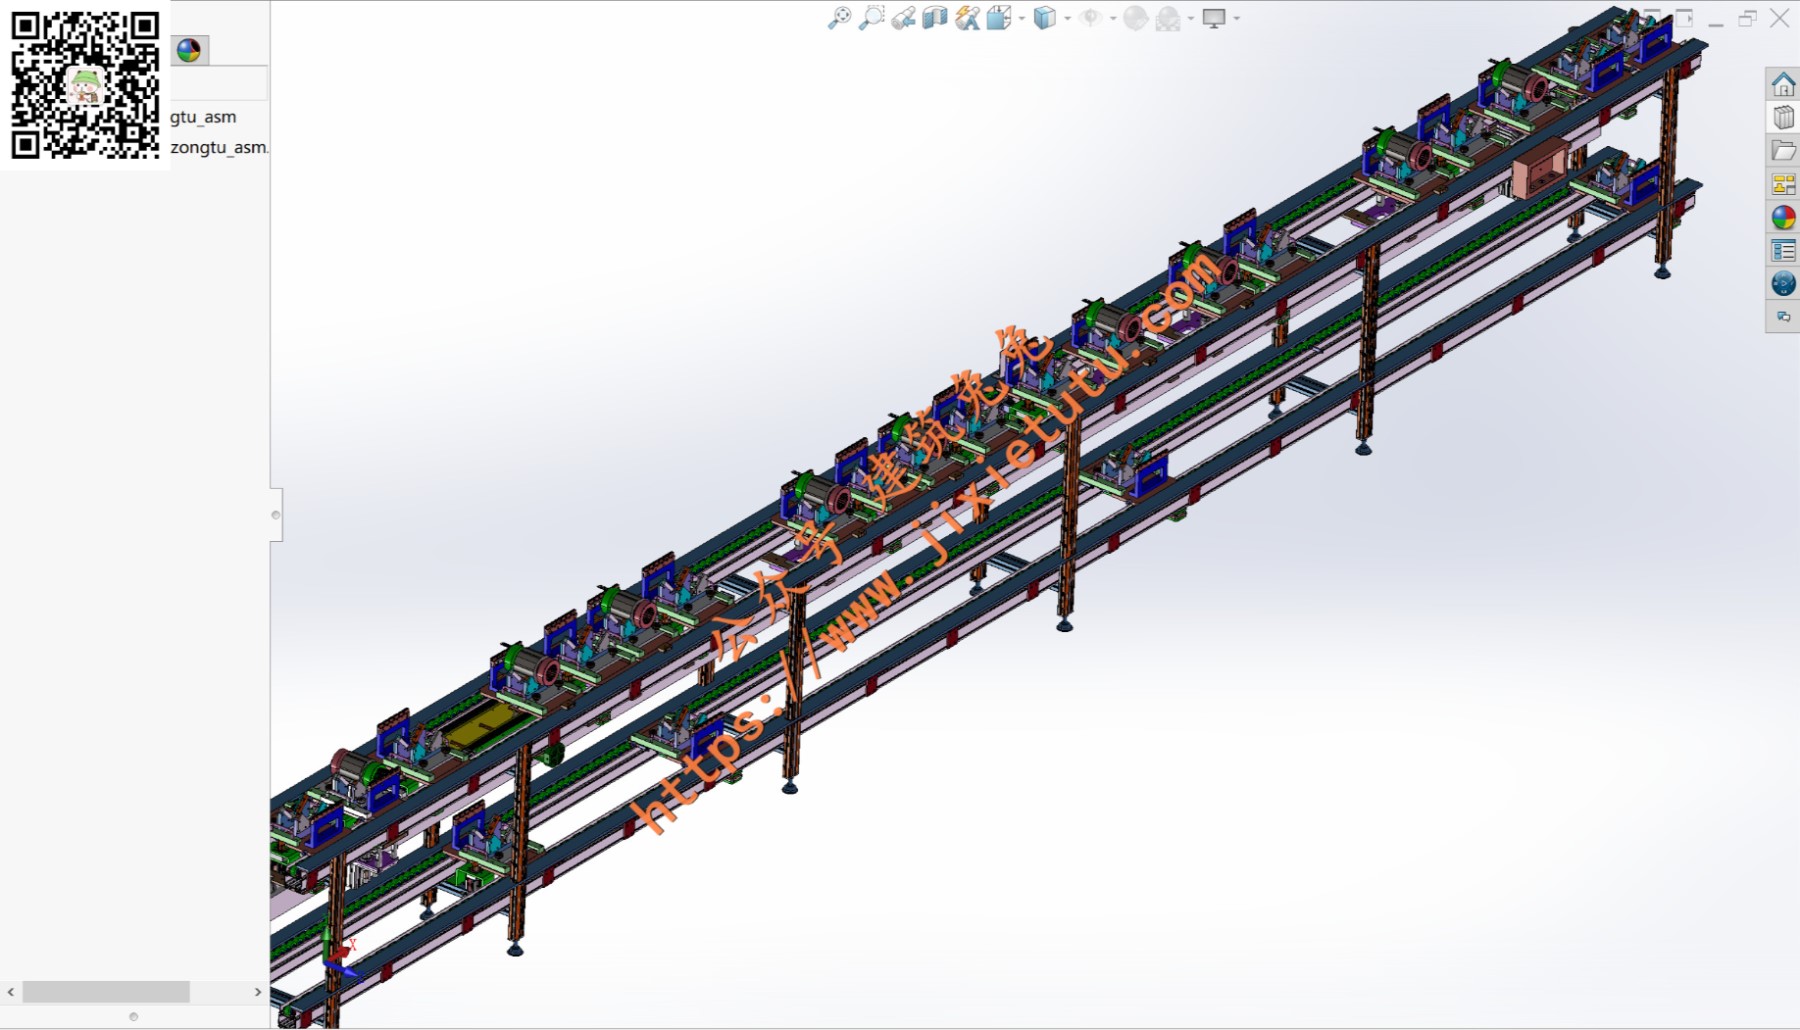Click the left panel horizontal scrollbar

(x=106, y=992)
